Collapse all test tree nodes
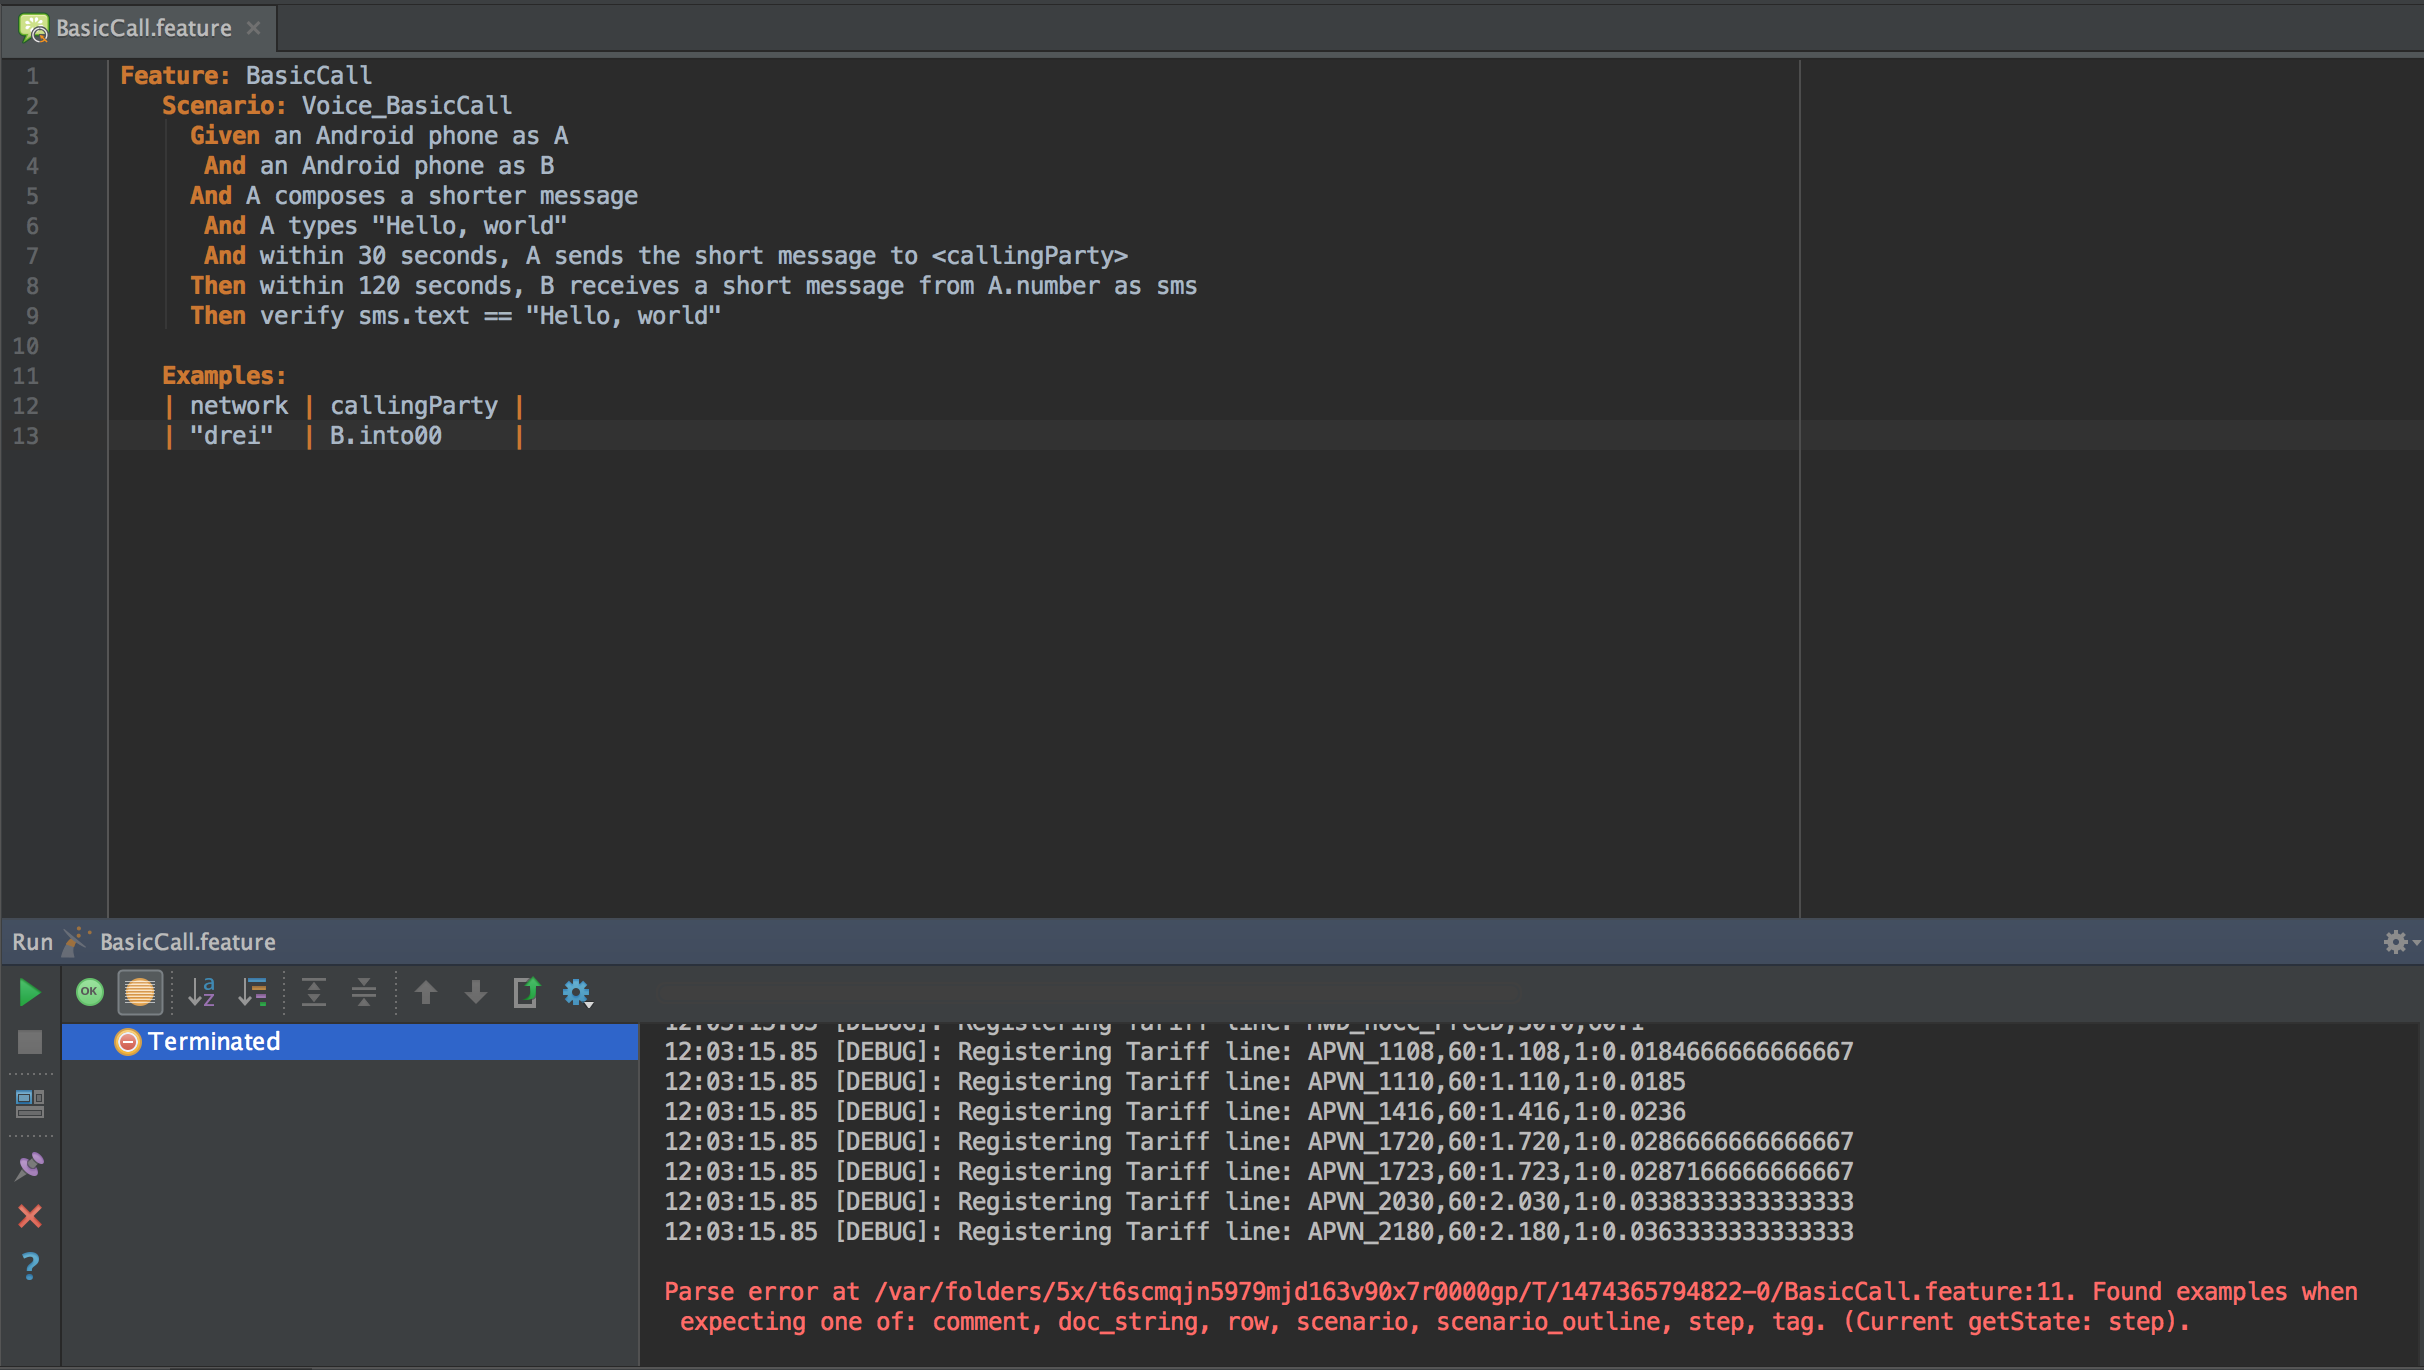Image resolution: width=2424 pixels, height=1370 pixels. pos(364,992)
